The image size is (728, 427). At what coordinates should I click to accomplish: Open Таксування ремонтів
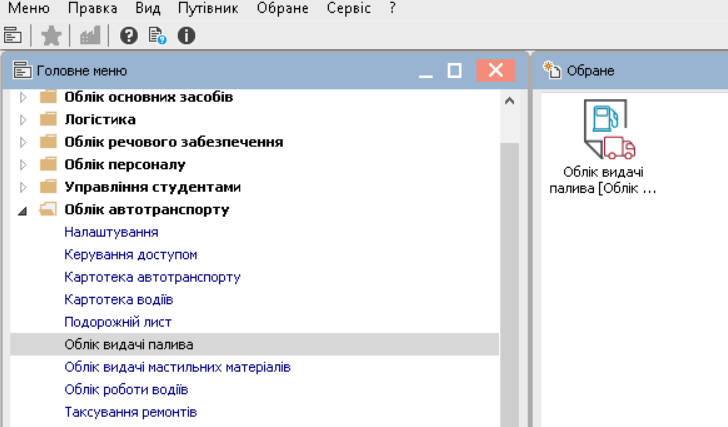(x=130, y=412)
